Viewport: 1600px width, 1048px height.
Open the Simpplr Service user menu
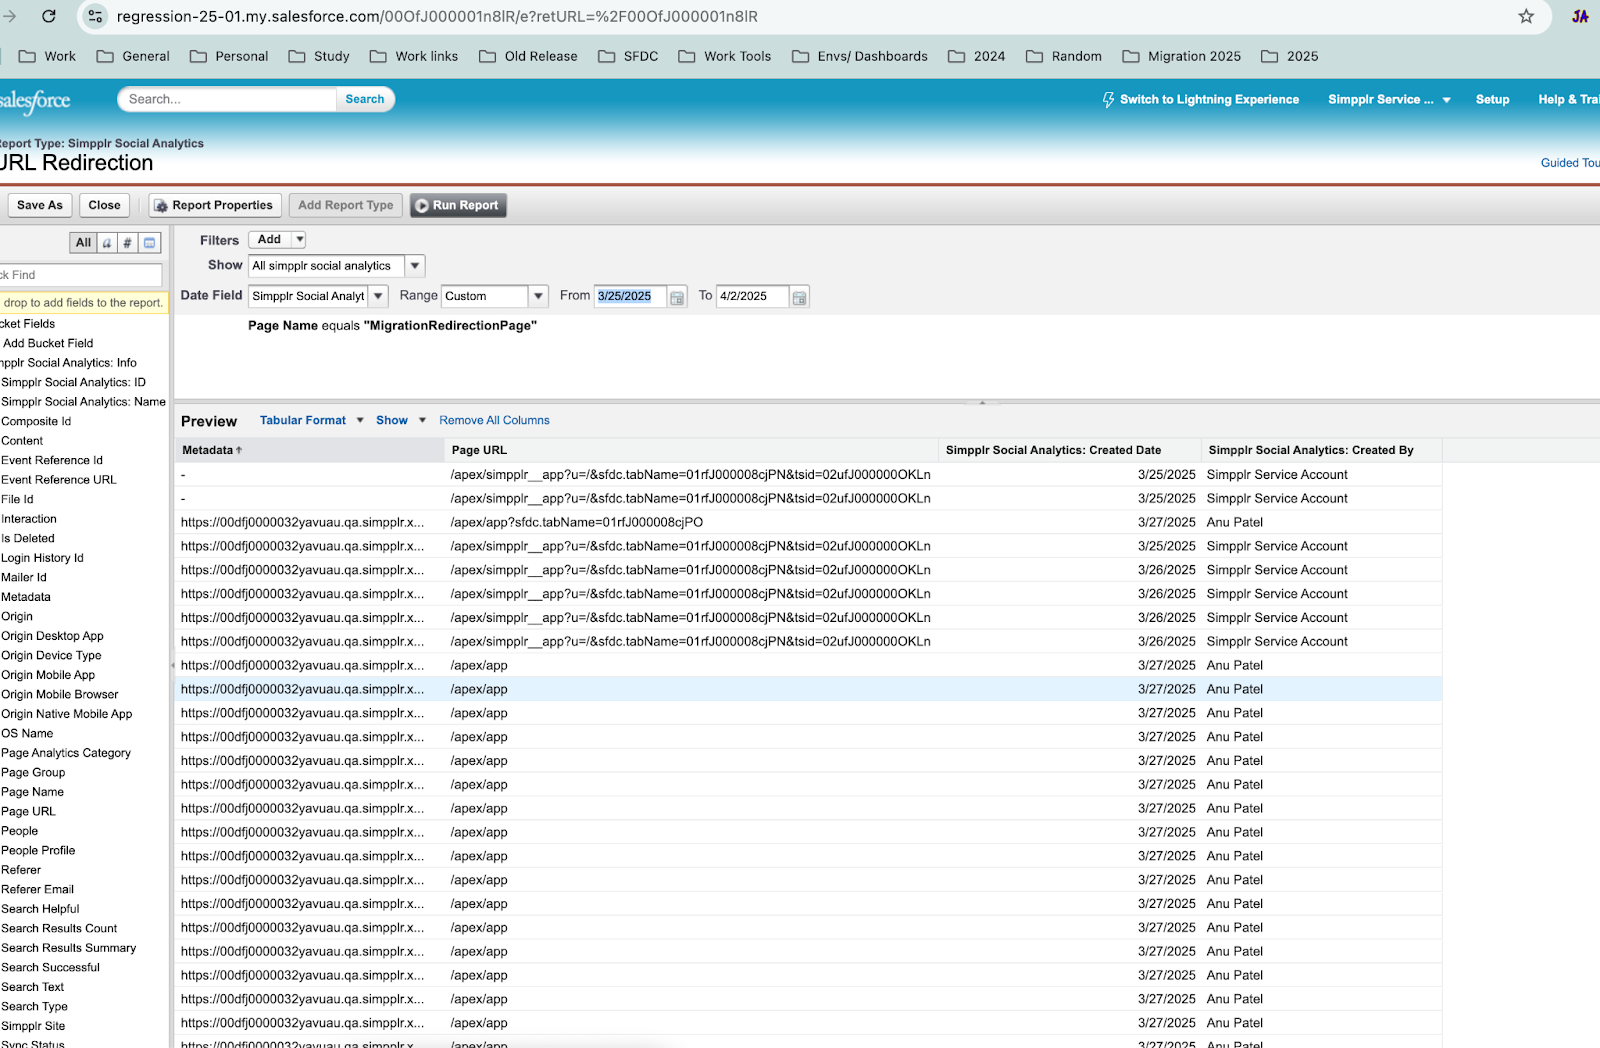[x=1389, y=100]
